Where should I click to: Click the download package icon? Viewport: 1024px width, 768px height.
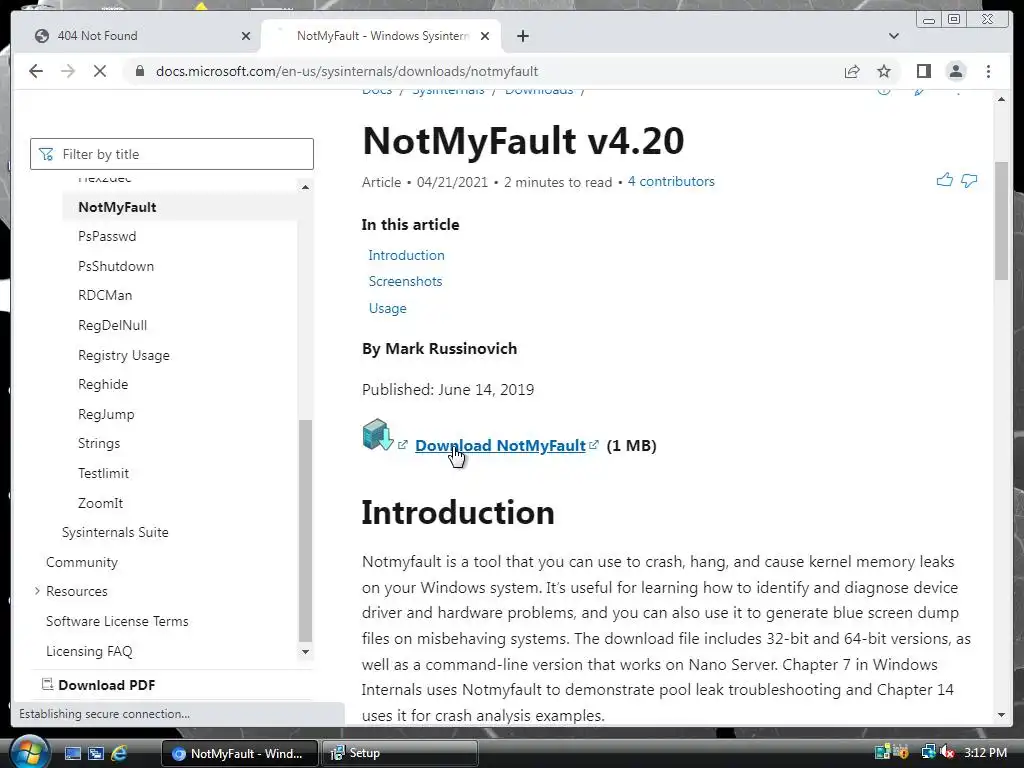tap(377, 435)
